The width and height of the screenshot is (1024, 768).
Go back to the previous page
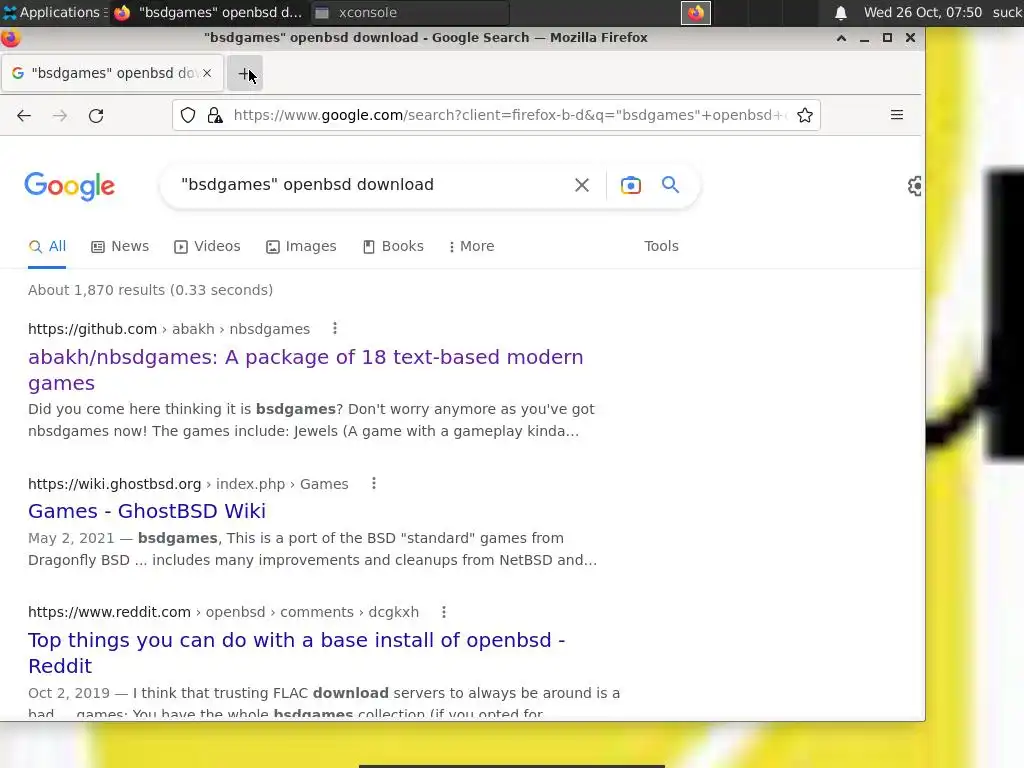coord(24,116)
